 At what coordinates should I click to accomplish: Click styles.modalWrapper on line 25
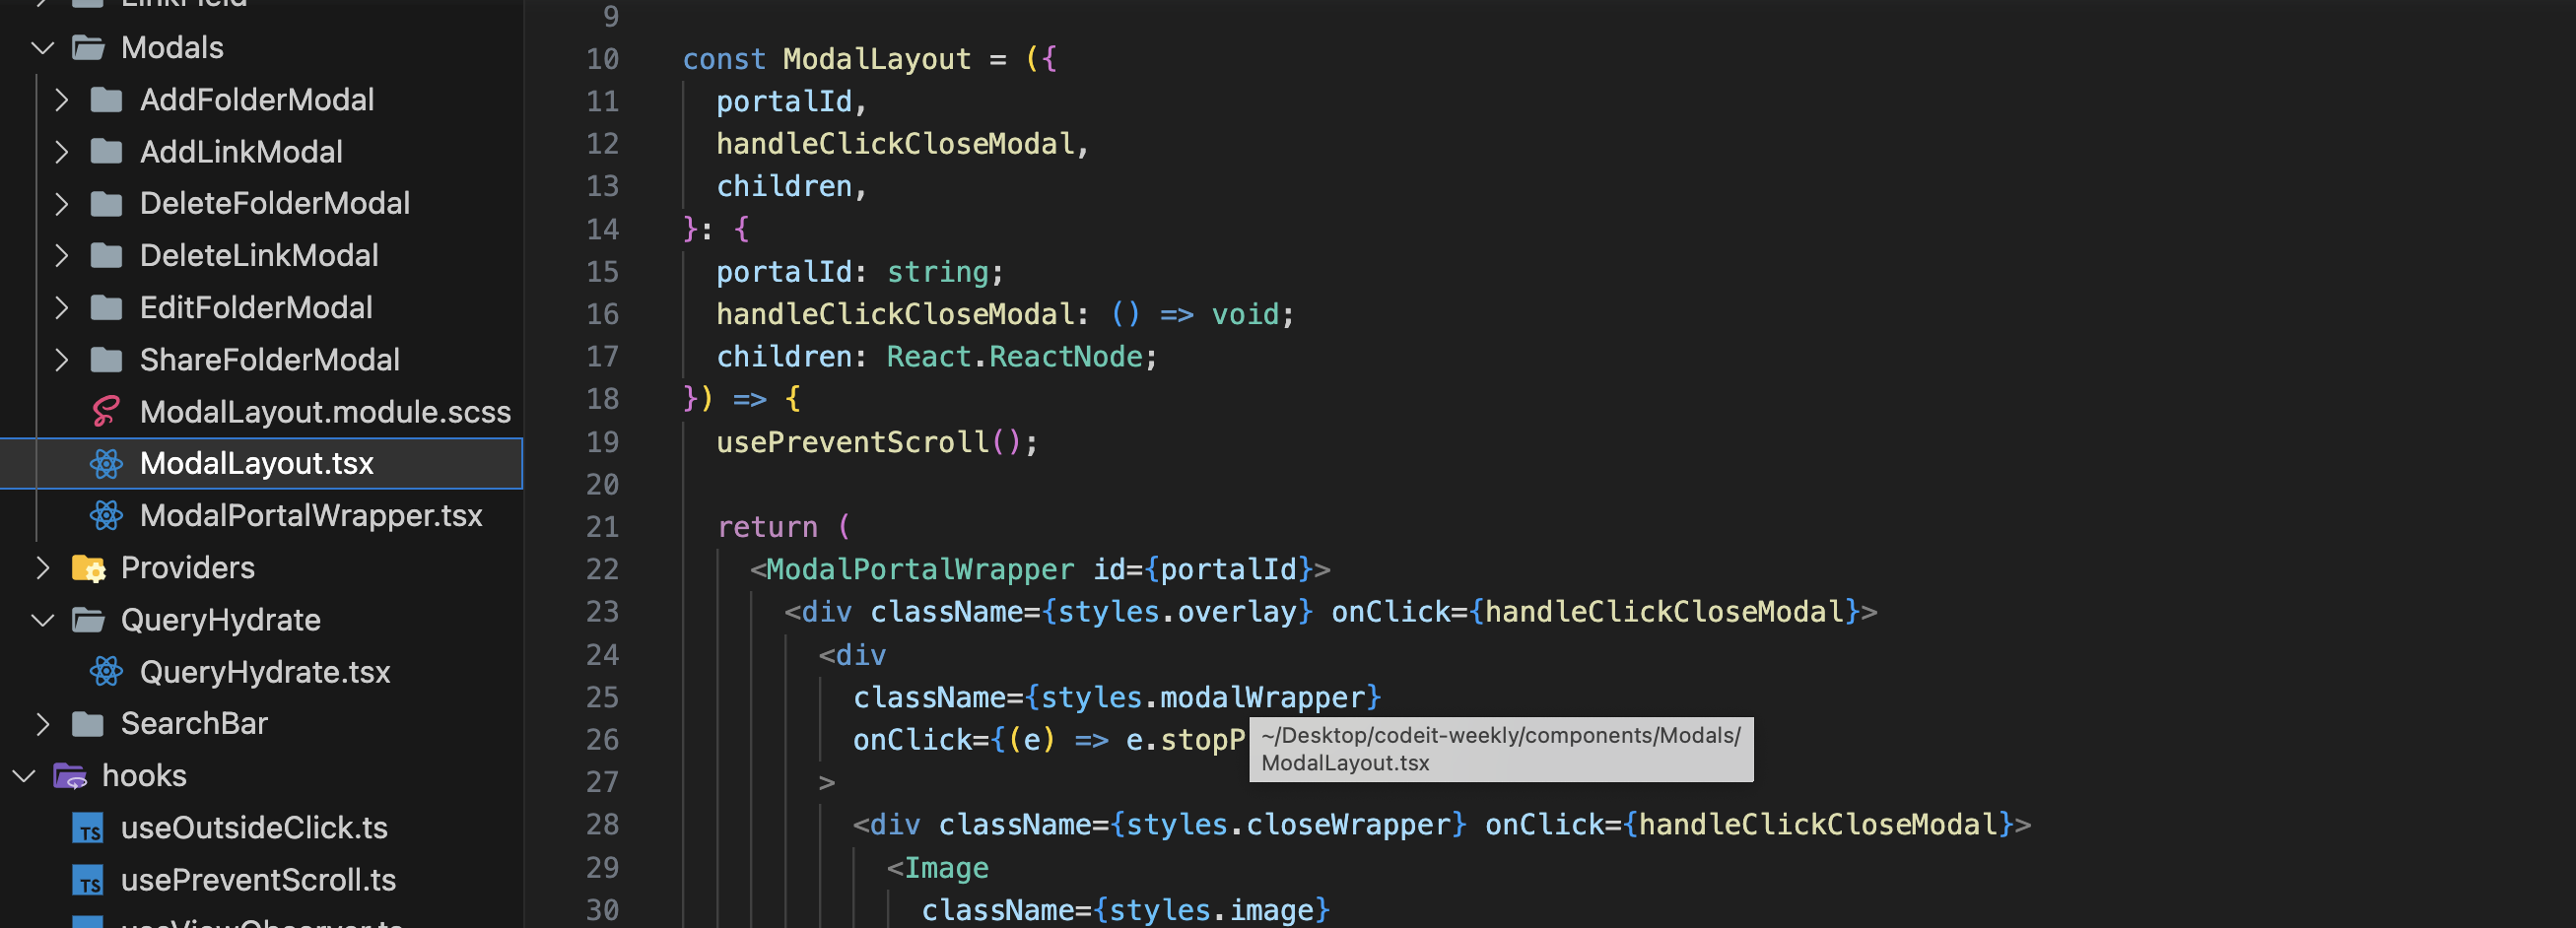(x=1203, y=697)
